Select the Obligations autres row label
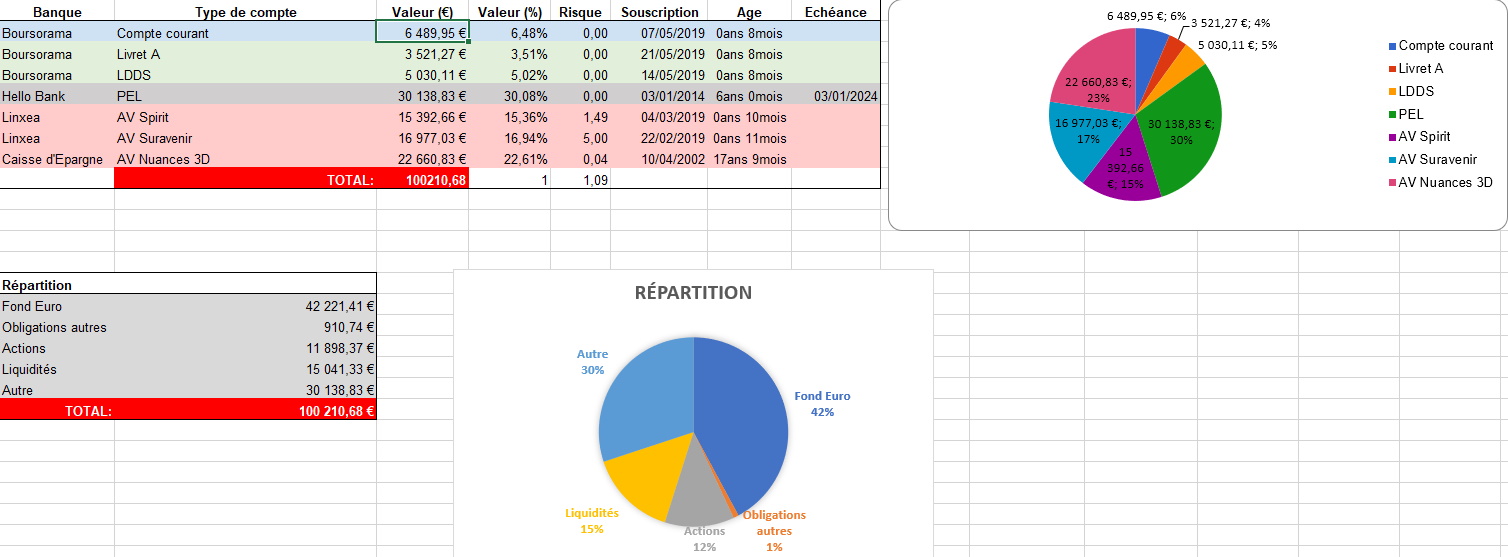Screen dimensions: 1508x557 (55, 327)
